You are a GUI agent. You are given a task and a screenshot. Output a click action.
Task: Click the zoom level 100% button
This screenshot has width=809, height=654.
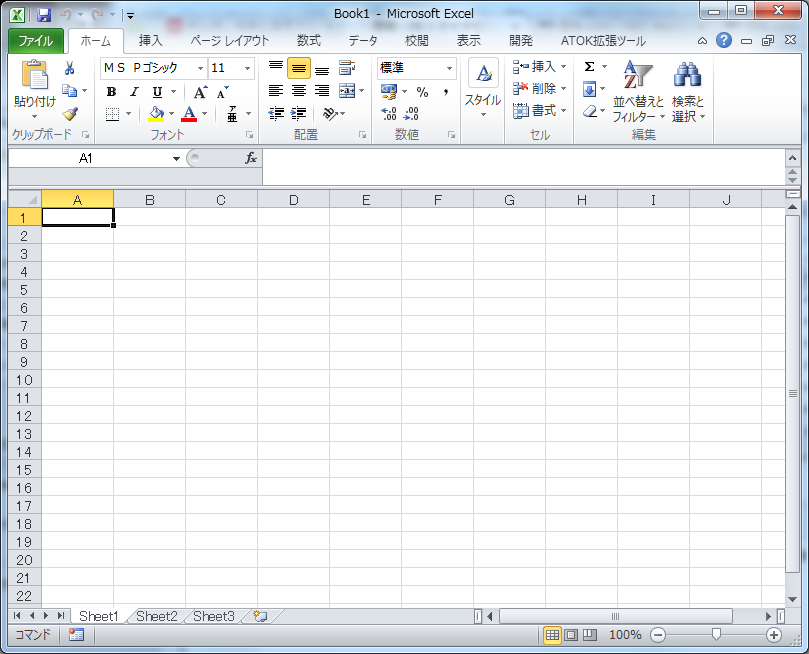click(625, 635)
